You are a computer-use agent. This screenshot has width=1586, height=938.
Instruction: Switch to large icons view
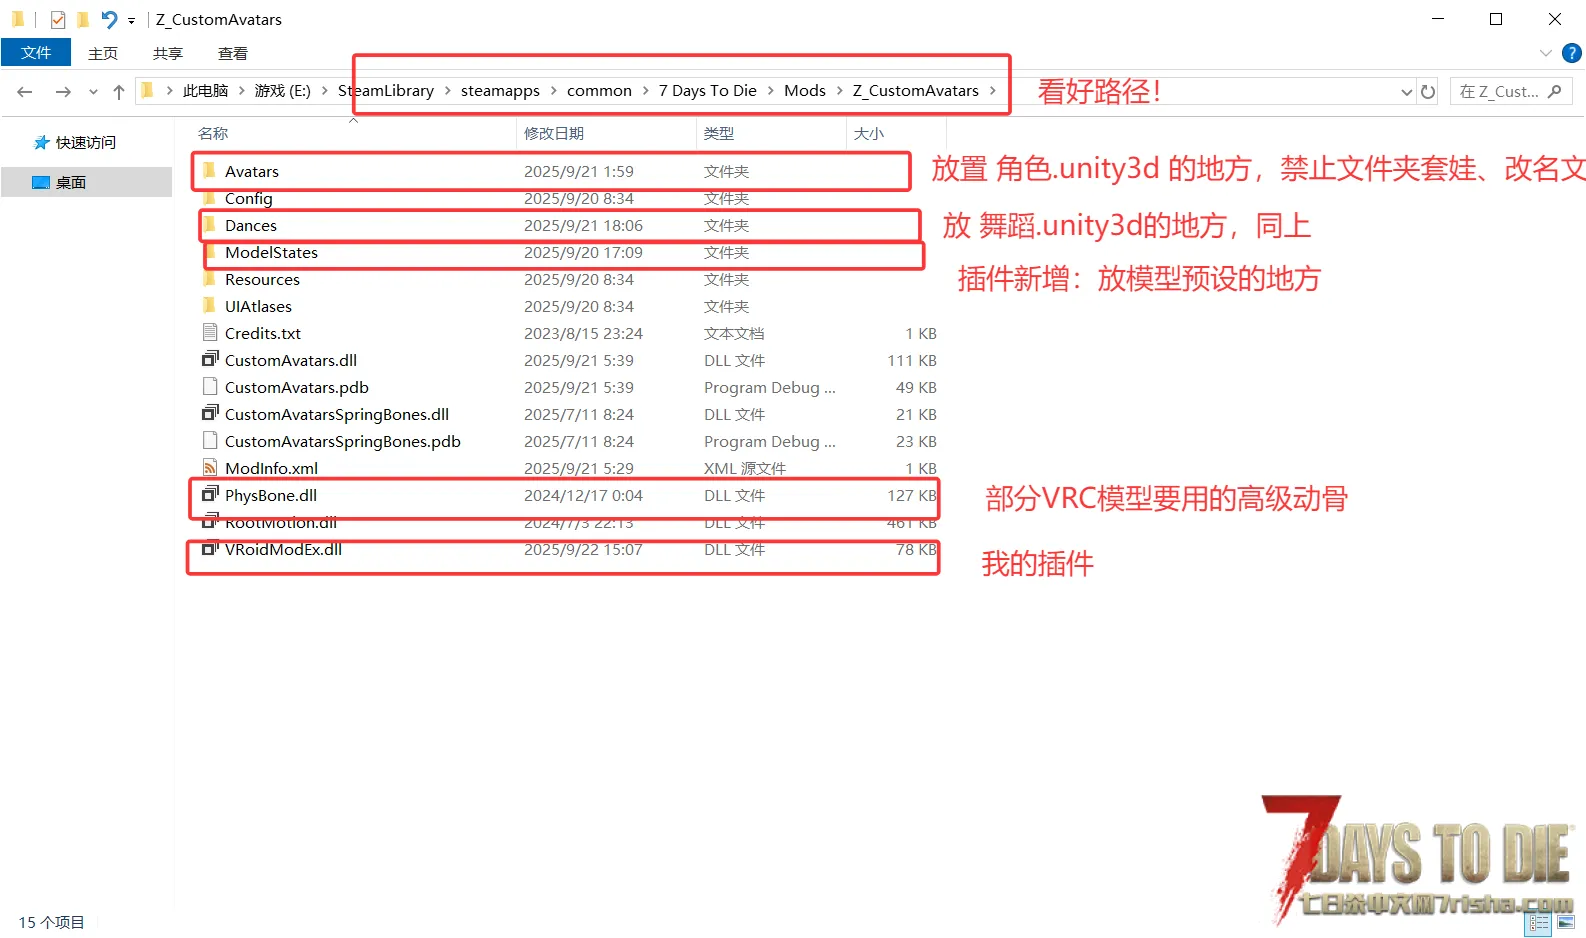click(x=1565, y=923)
